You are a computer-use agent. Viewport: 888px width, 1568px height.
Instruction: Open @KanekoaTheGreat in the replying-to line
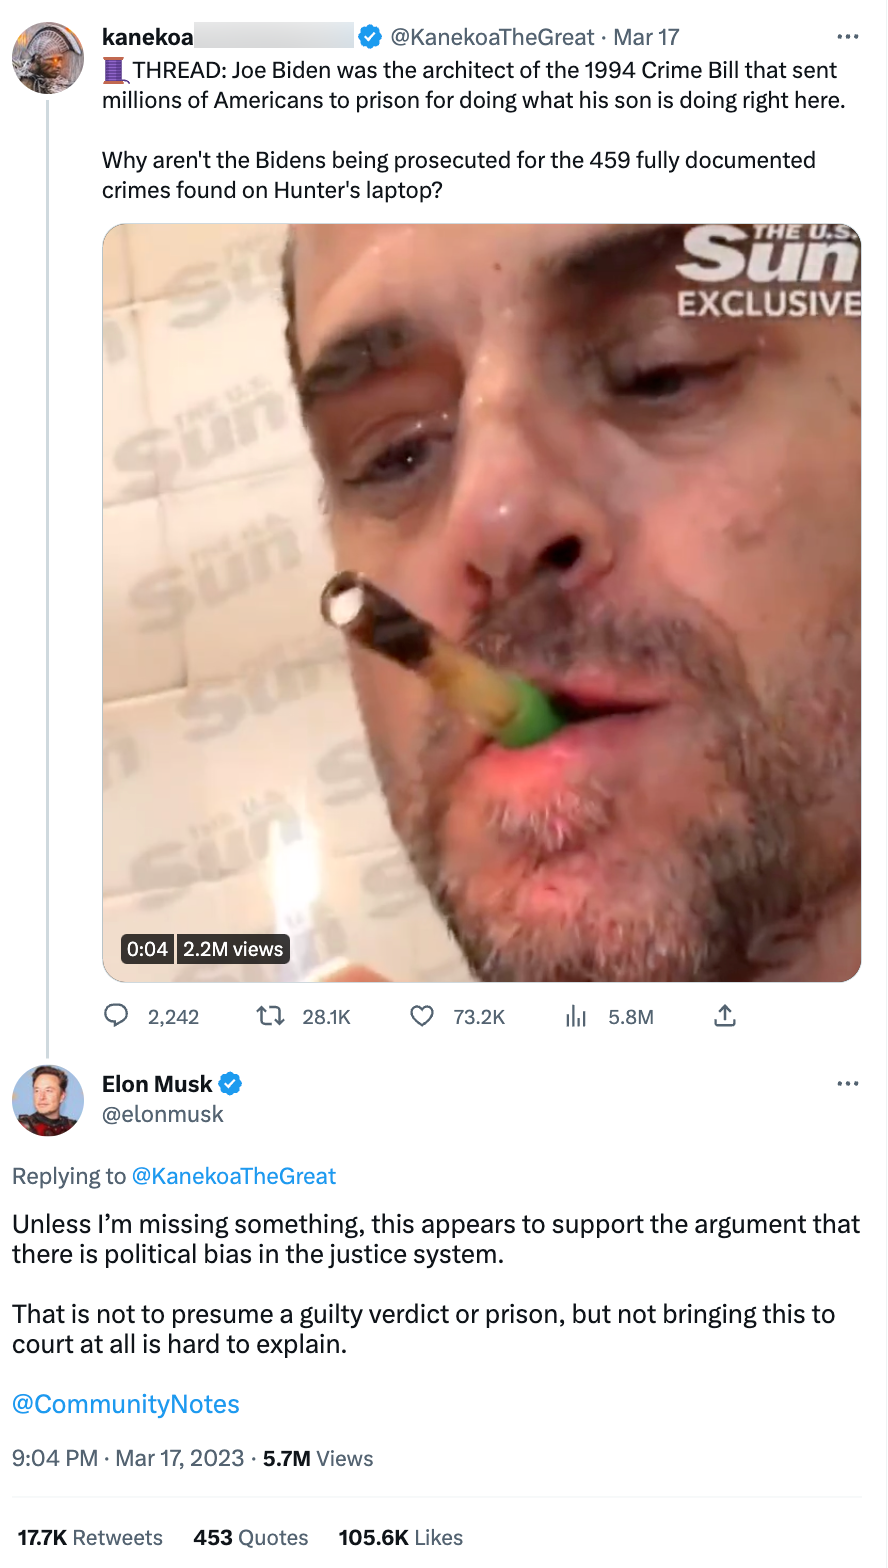(234, 1176)
